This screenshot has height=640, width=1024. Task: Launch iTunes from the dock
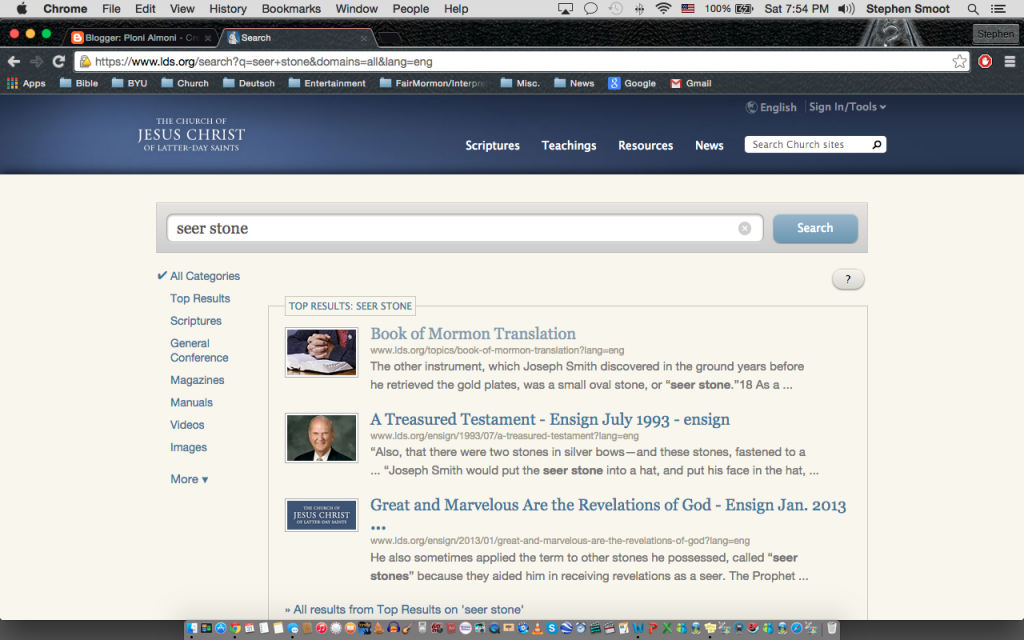[x=321, y=628]
